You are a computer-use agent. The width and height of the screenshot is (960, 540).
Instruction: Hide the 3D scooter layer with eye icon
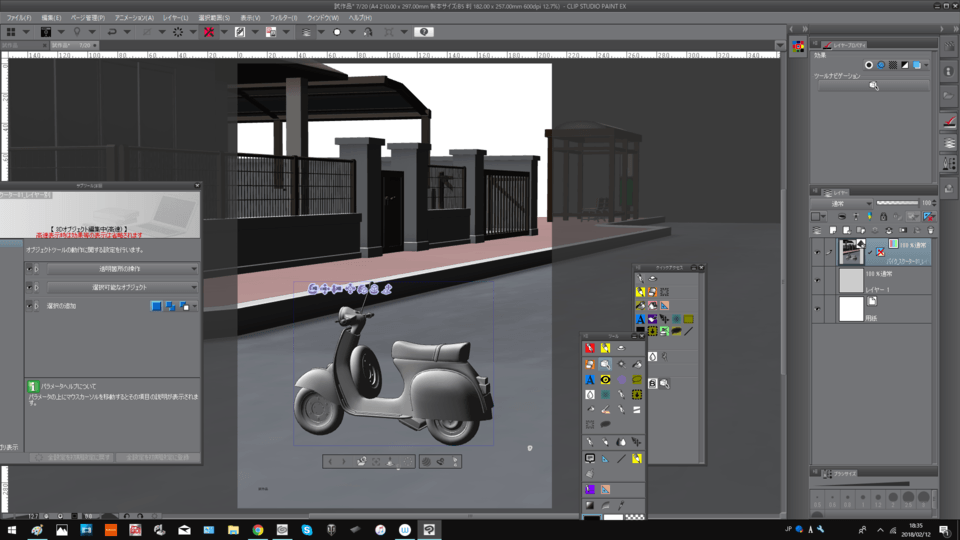[817, 252]
